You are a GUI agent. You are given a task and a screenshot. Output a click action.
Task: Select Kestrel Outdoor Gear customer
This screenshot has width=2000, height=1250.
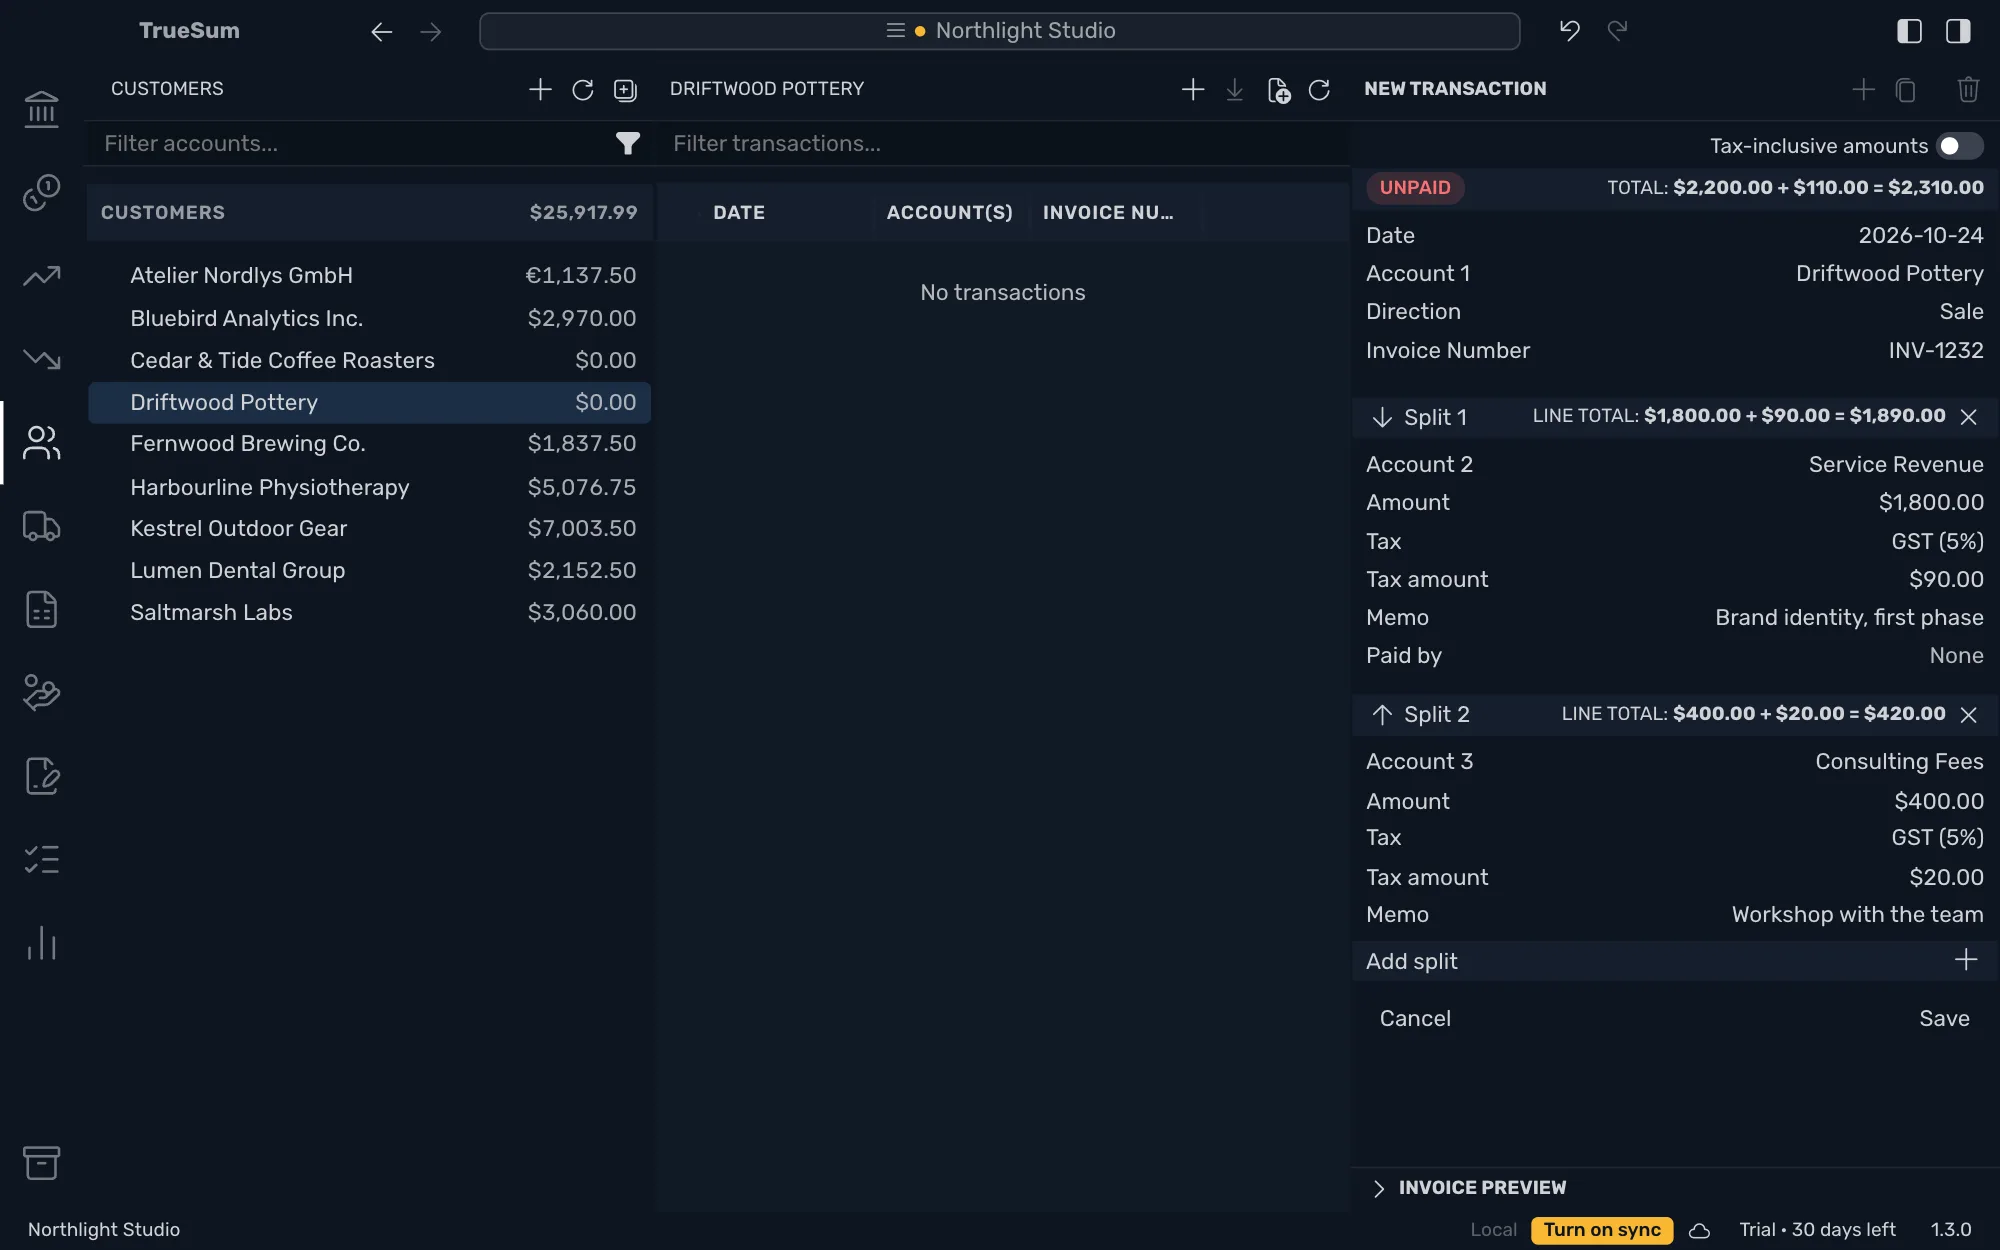(369, 528)
